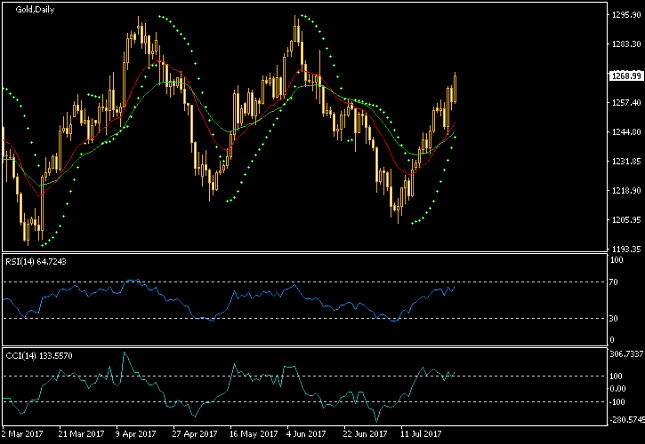Click the 27 Apr 2017 date label

(x=195, y=434)
